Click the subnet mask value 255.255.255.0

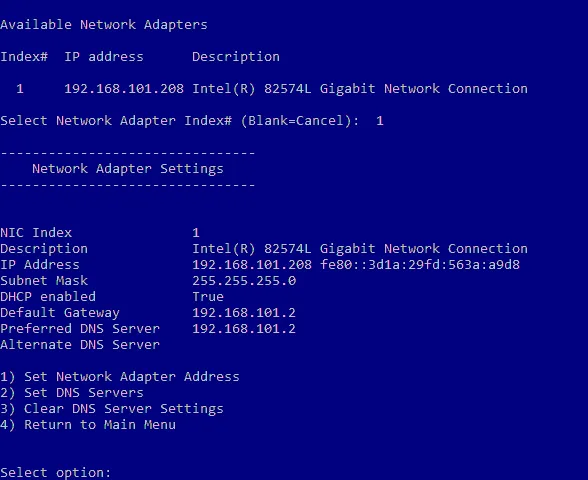(244, 281)
